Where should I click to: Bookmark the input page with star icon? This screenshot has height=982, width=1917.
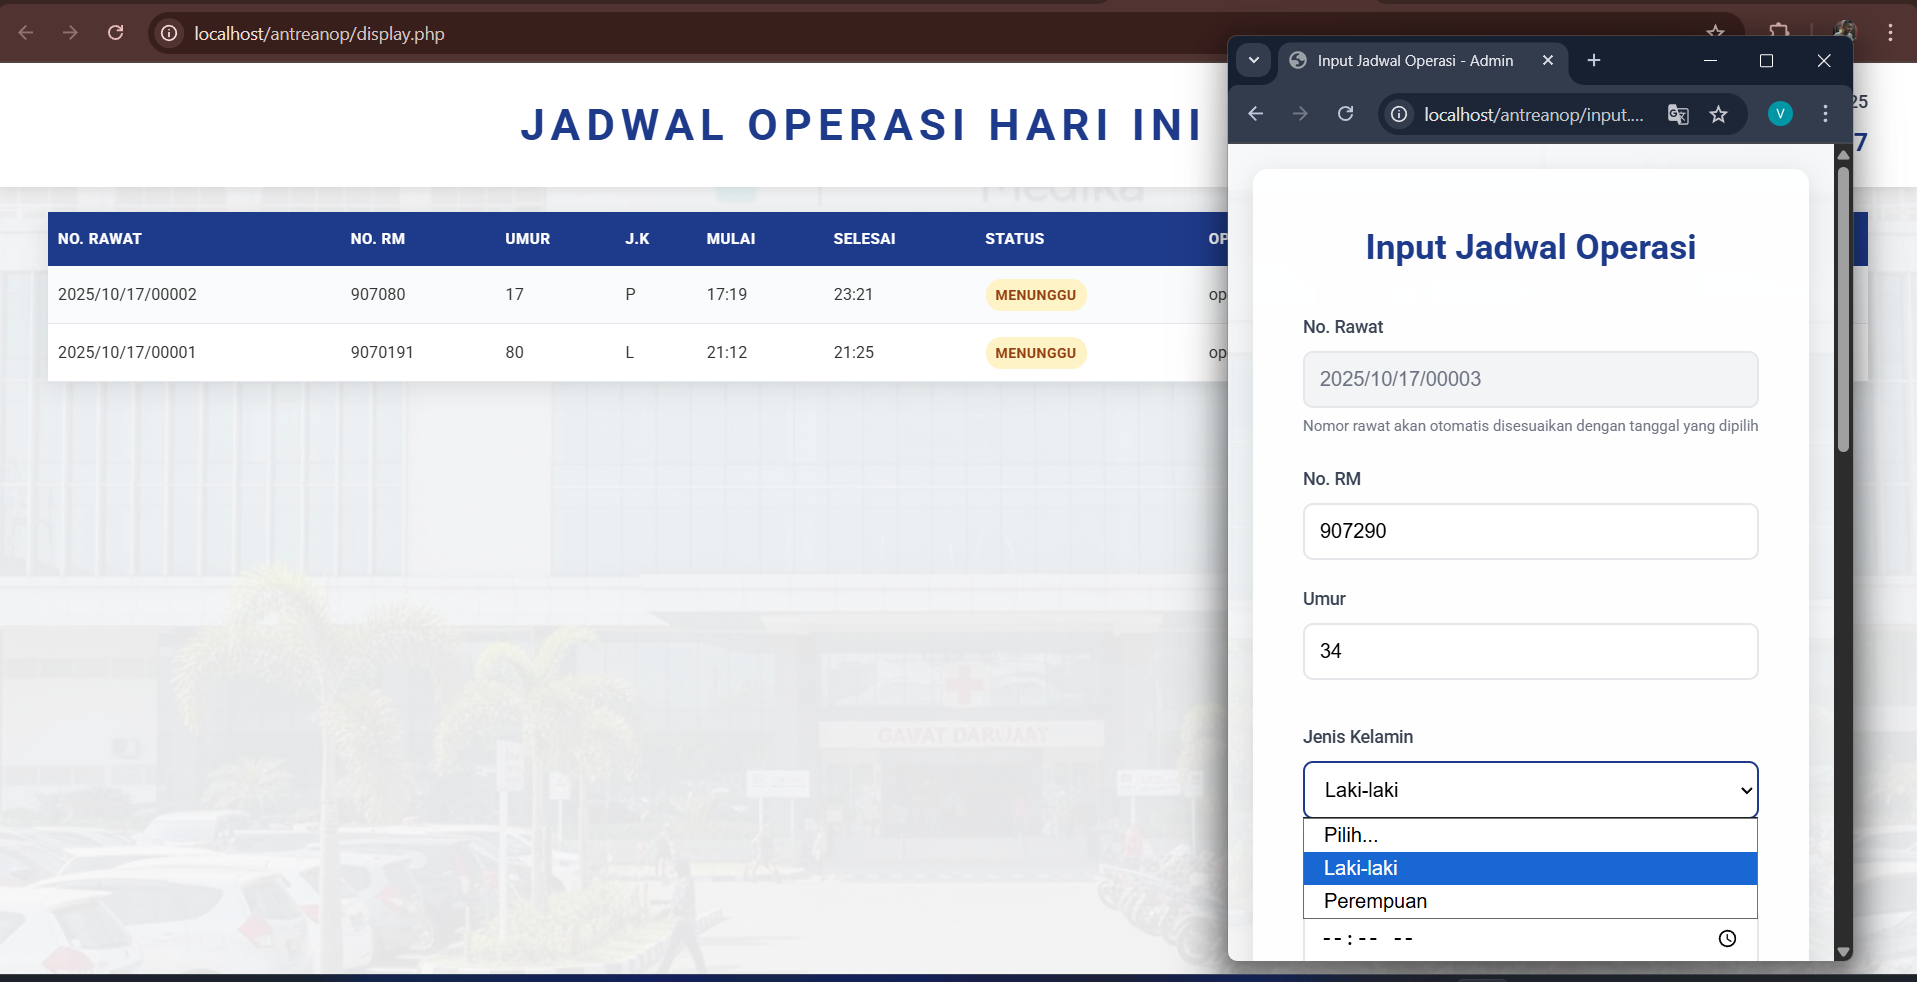pos(1718,115)
